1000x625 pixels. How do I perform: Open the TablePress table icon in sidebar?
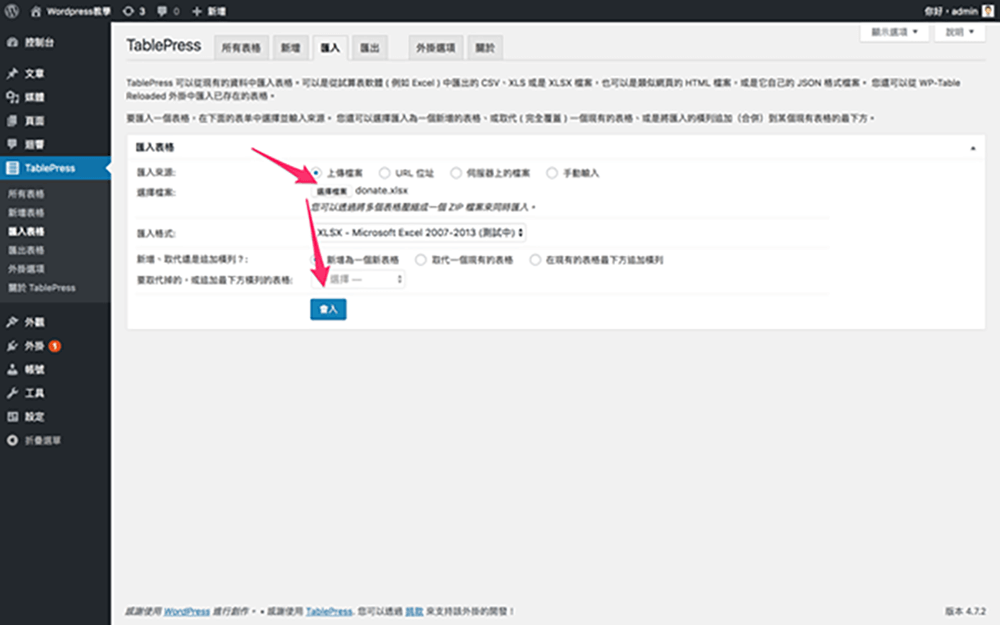point(12,168)
